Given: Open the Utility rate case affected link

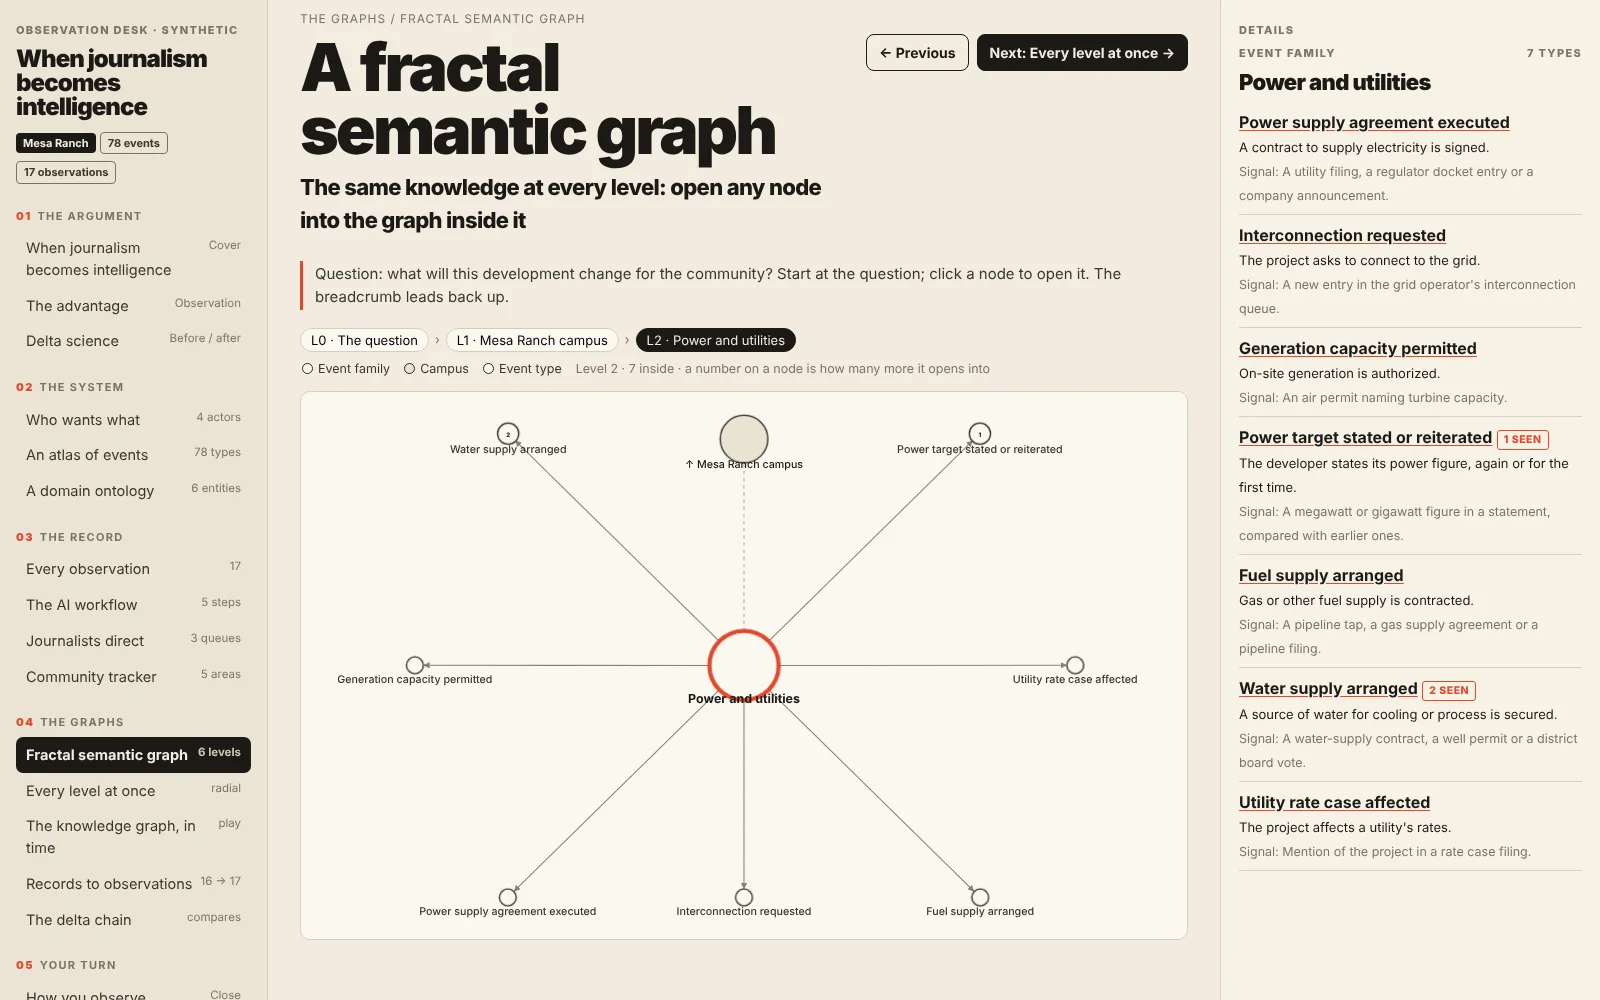Looking at the screenshot, I should [1334, 802].
